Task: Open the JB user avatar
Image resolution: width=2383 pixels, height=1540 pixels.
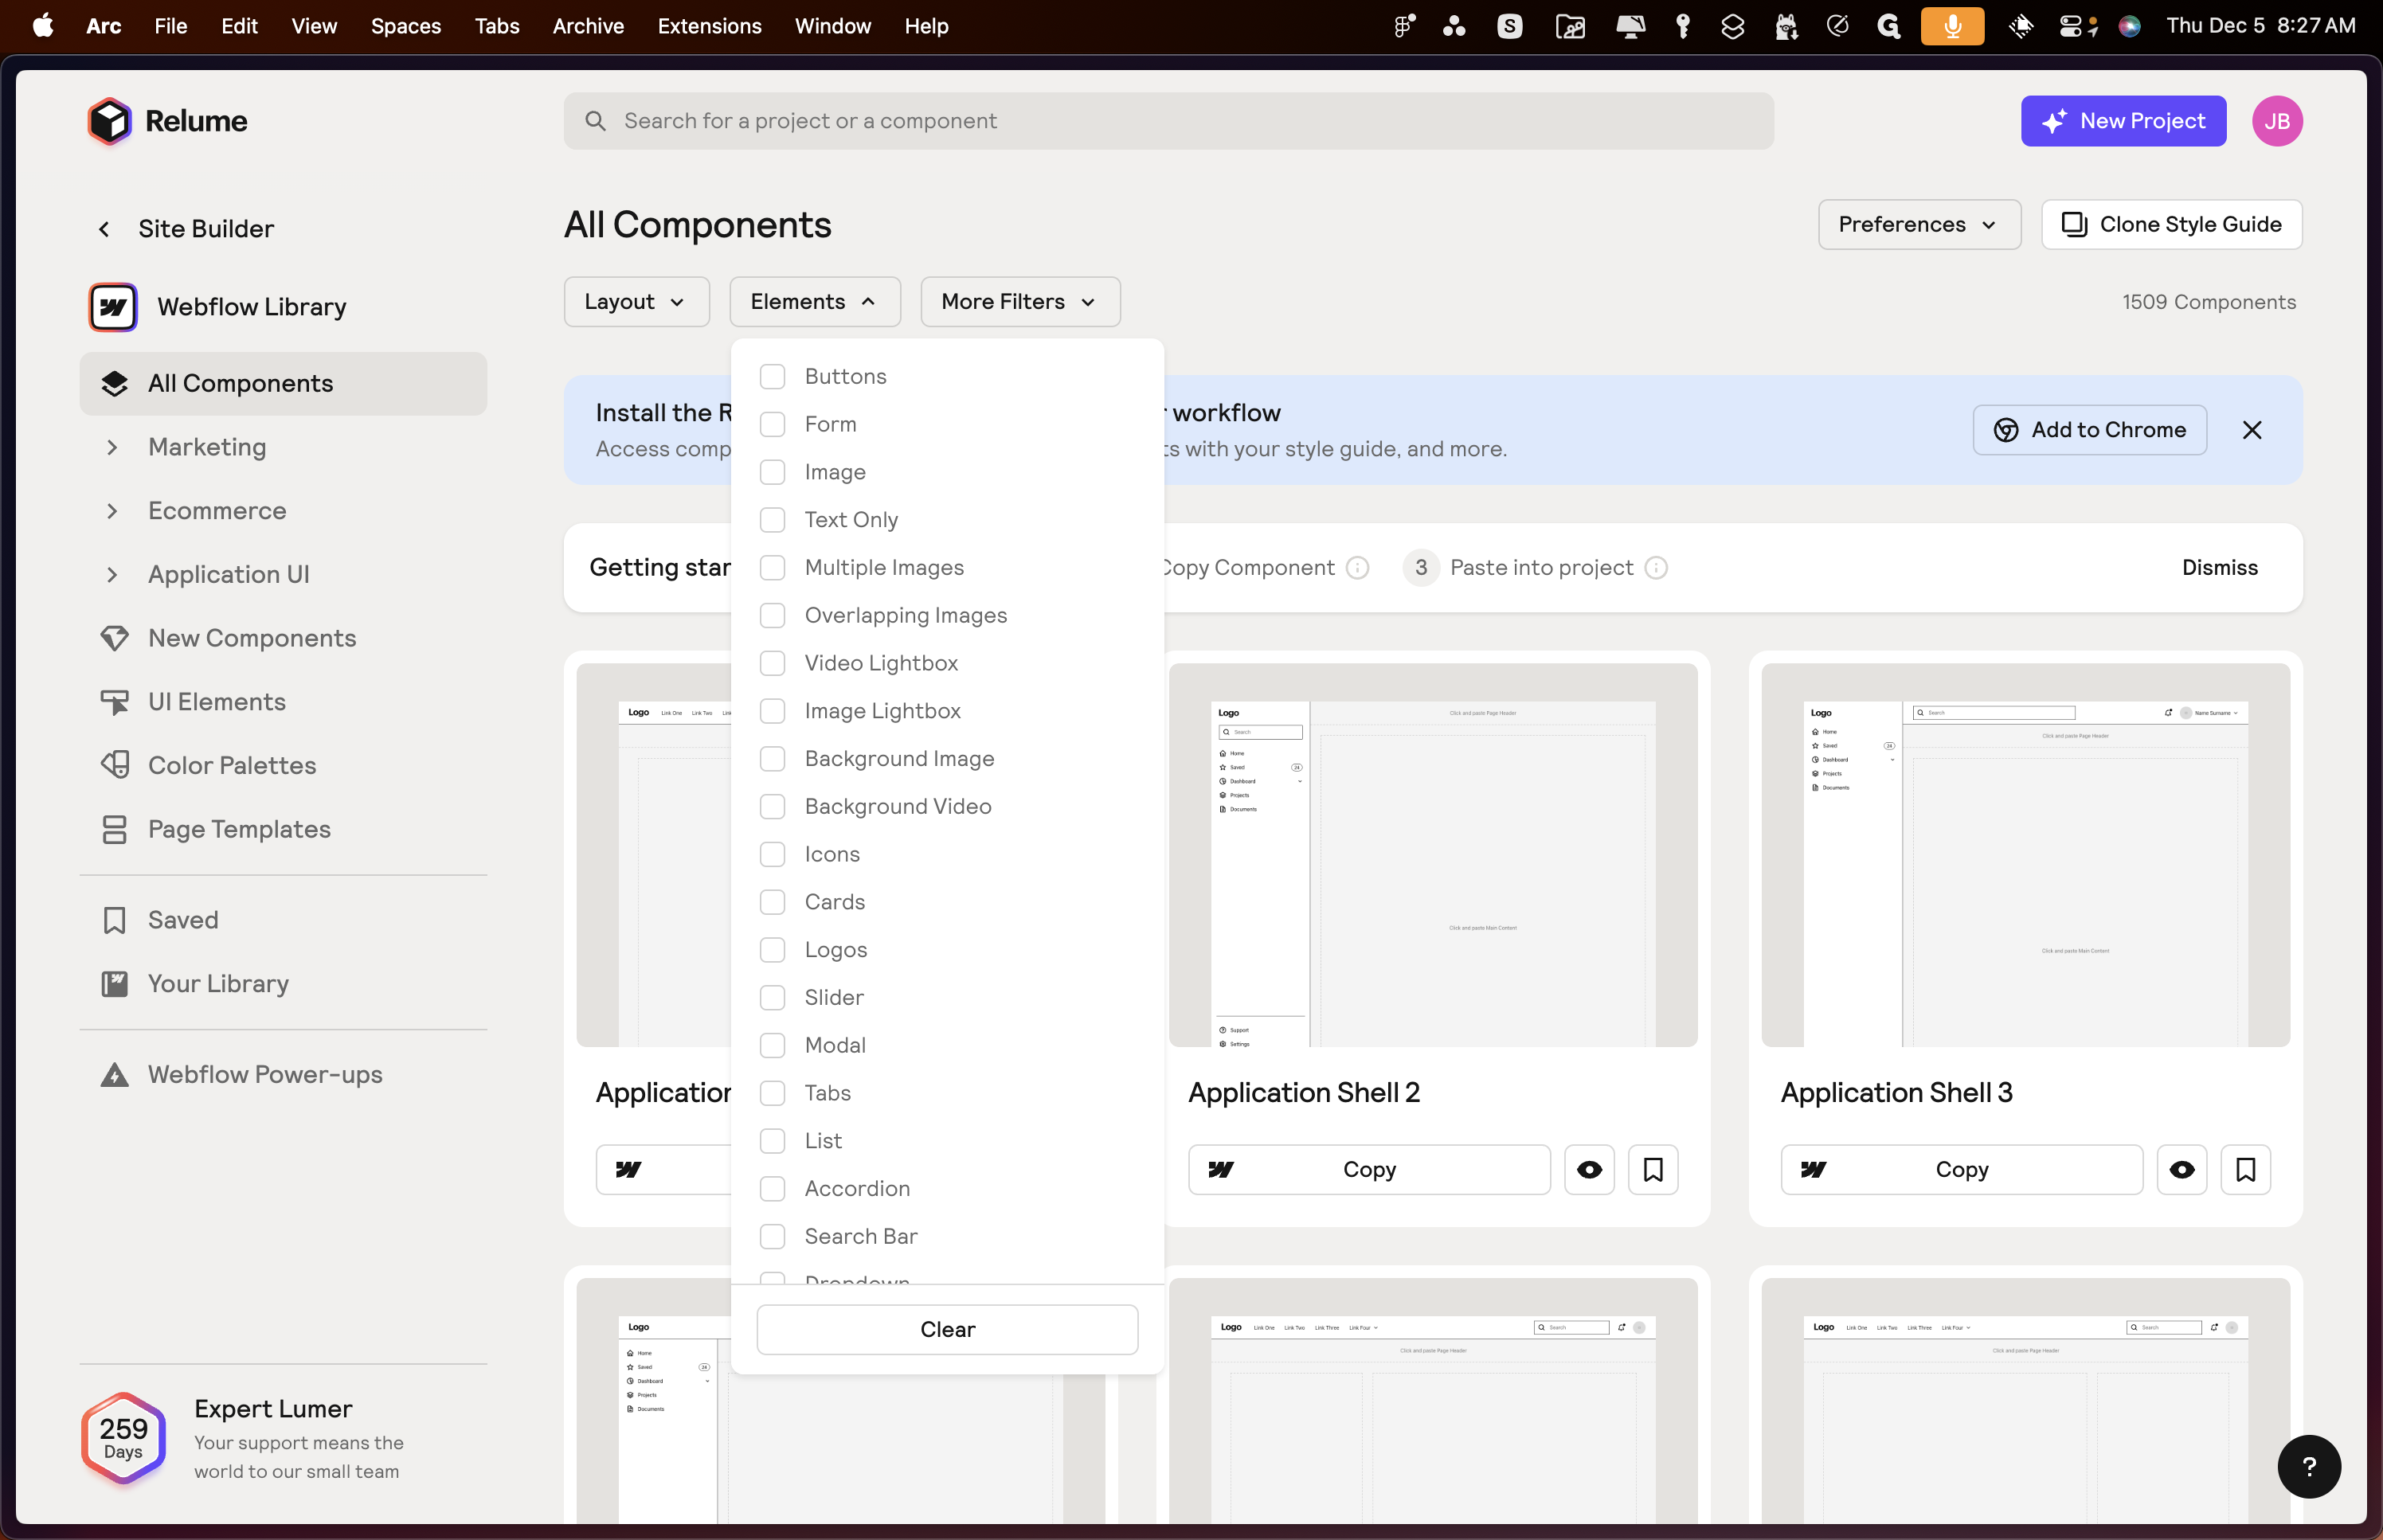Action: (x=2277, y=121)
